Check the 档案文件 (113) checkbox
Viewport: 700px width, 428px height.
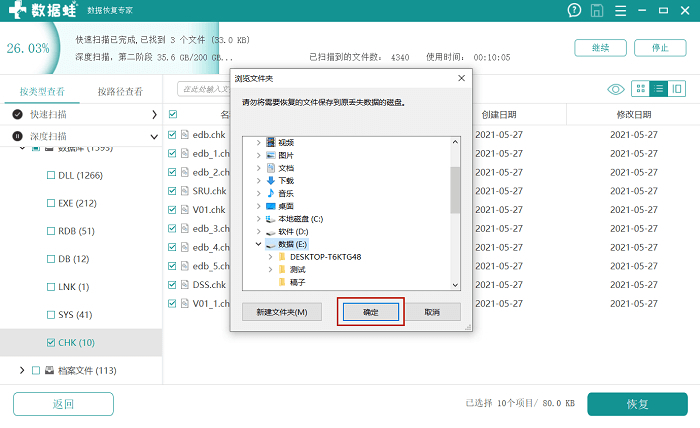(36, 370)
